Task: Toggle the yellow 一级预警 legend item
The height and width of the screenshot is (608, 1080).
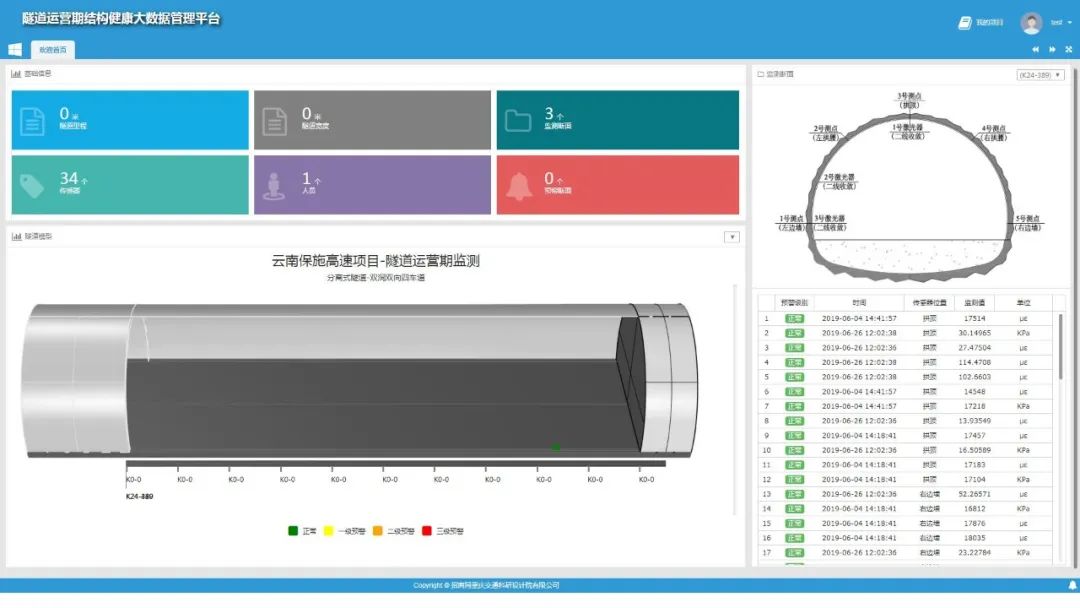Action: tap(342, 531)
